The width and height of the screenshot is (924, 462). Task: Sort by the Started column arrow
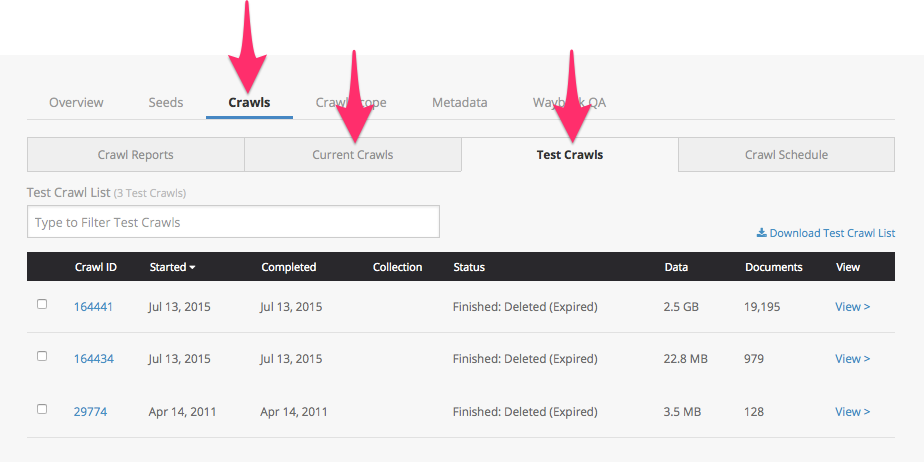pyautogui.click(x=192, y=268)
